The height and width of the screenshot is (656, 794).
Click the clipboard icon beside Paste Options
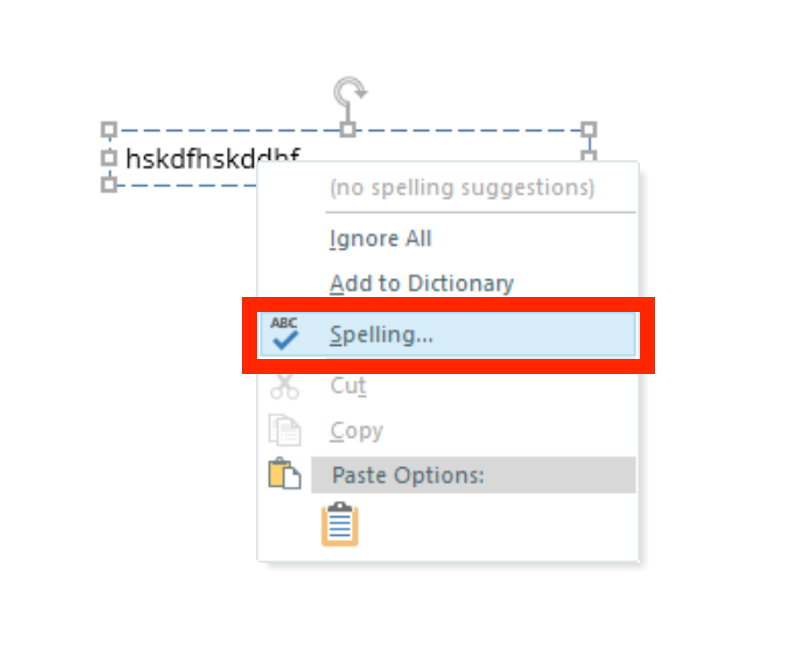285,474
